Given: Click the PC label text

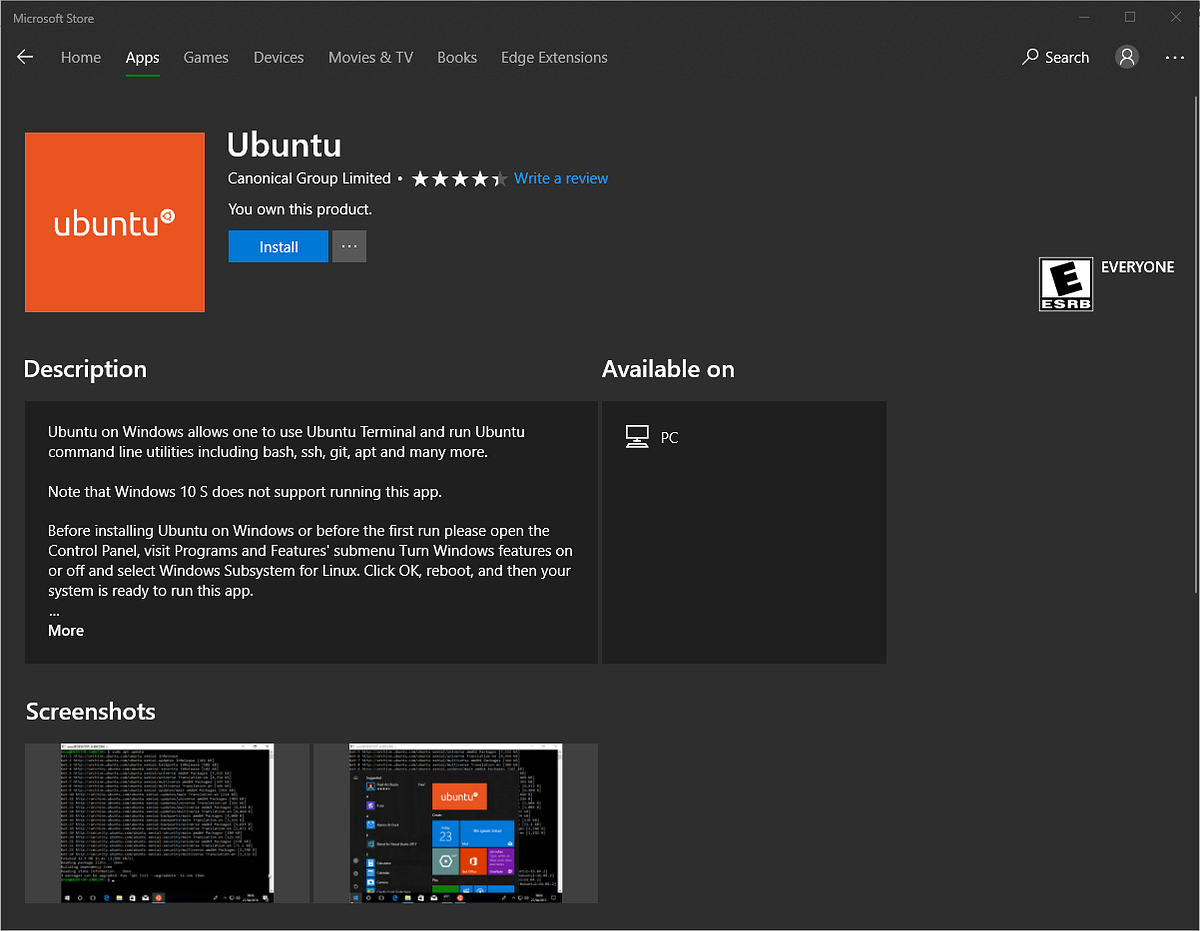Looking at the screenshot, I should point(669,437).
